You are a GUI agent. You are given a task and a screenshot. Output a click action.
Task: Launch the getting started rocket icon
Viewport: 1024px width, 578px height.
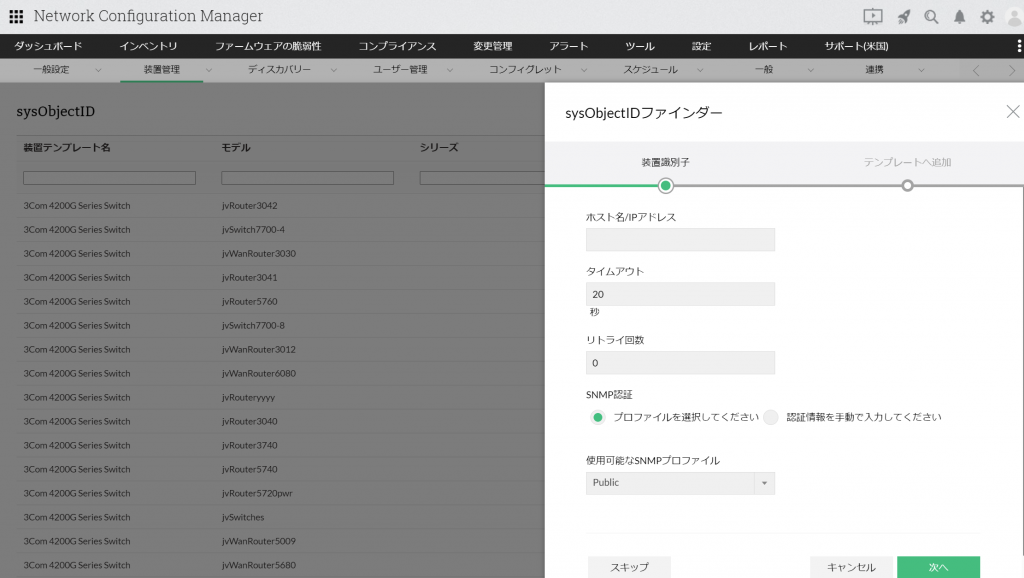[x=904, y=15]
